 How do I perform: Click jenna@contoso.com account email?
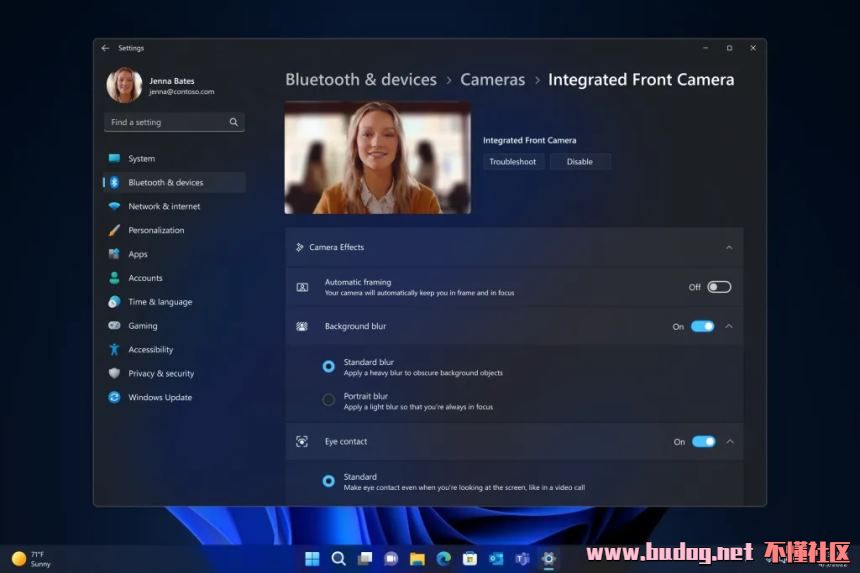click(x=182, y=92)
